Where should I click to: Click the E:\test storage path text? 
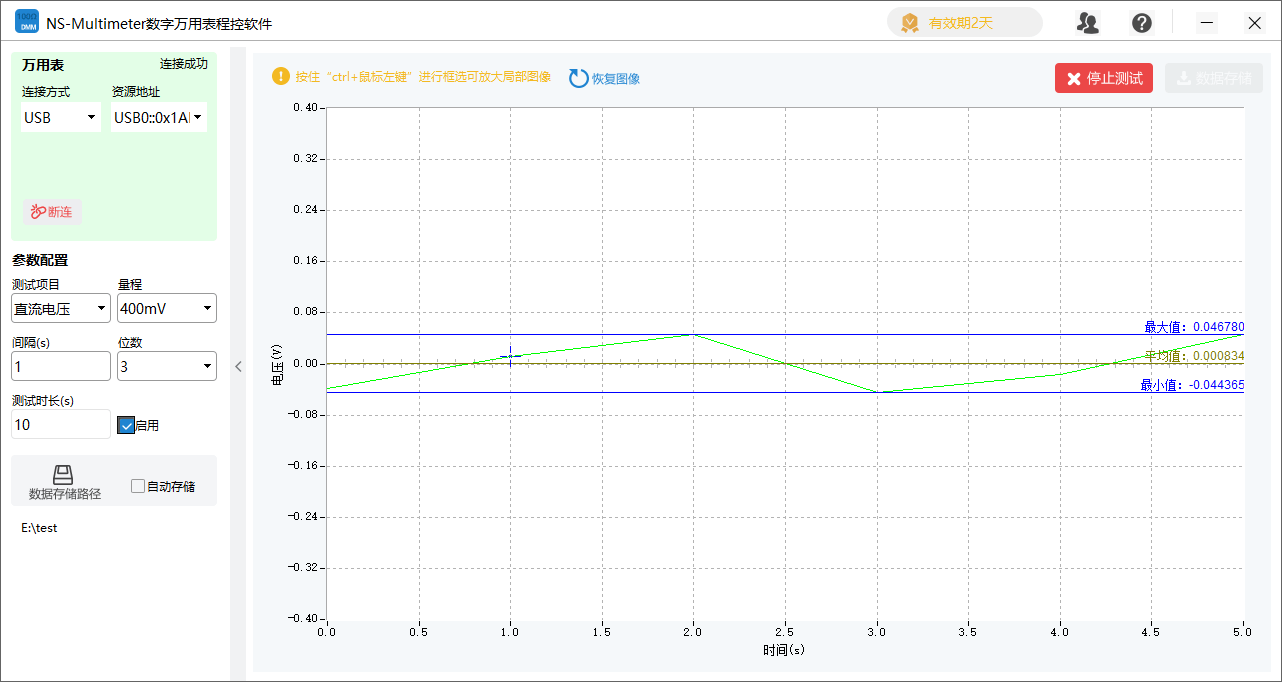pos(39,527)
